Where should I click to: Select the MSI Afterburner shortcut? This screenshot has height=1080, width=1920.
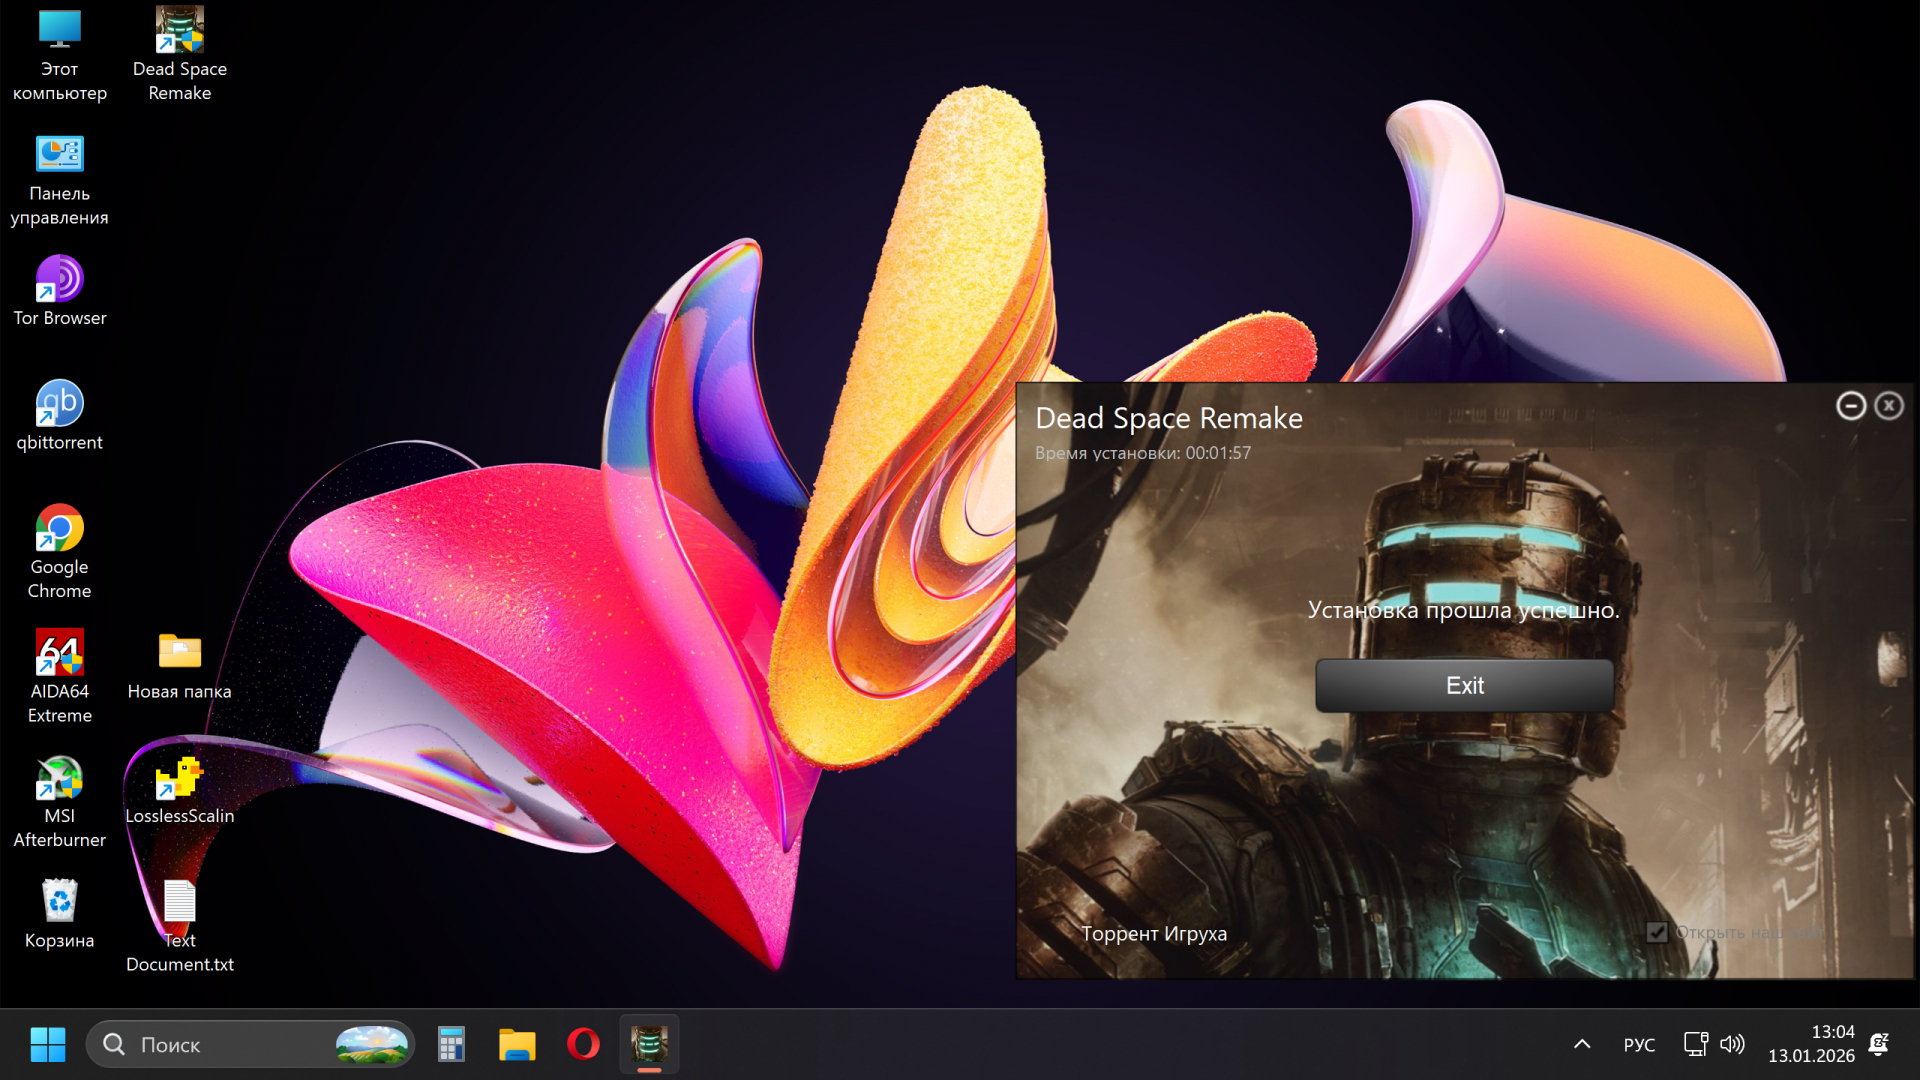pyautogui.click(x=59, y=778)
